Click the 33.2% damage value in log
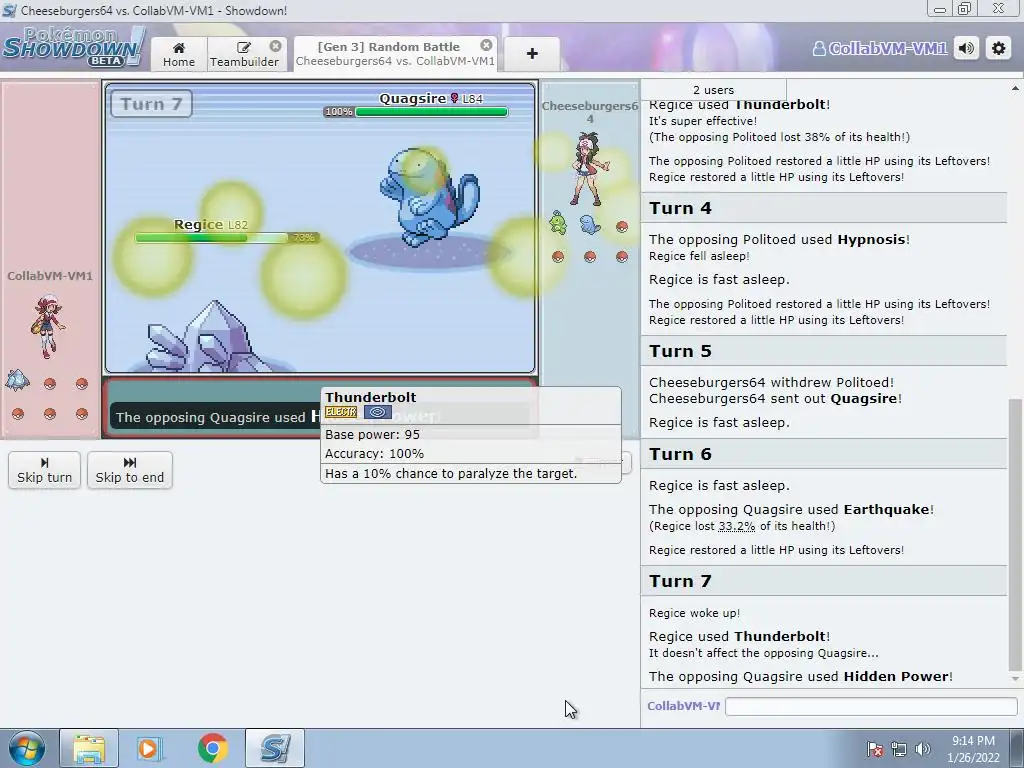This screenshot has width=1024, height=768. click(736, 526)
